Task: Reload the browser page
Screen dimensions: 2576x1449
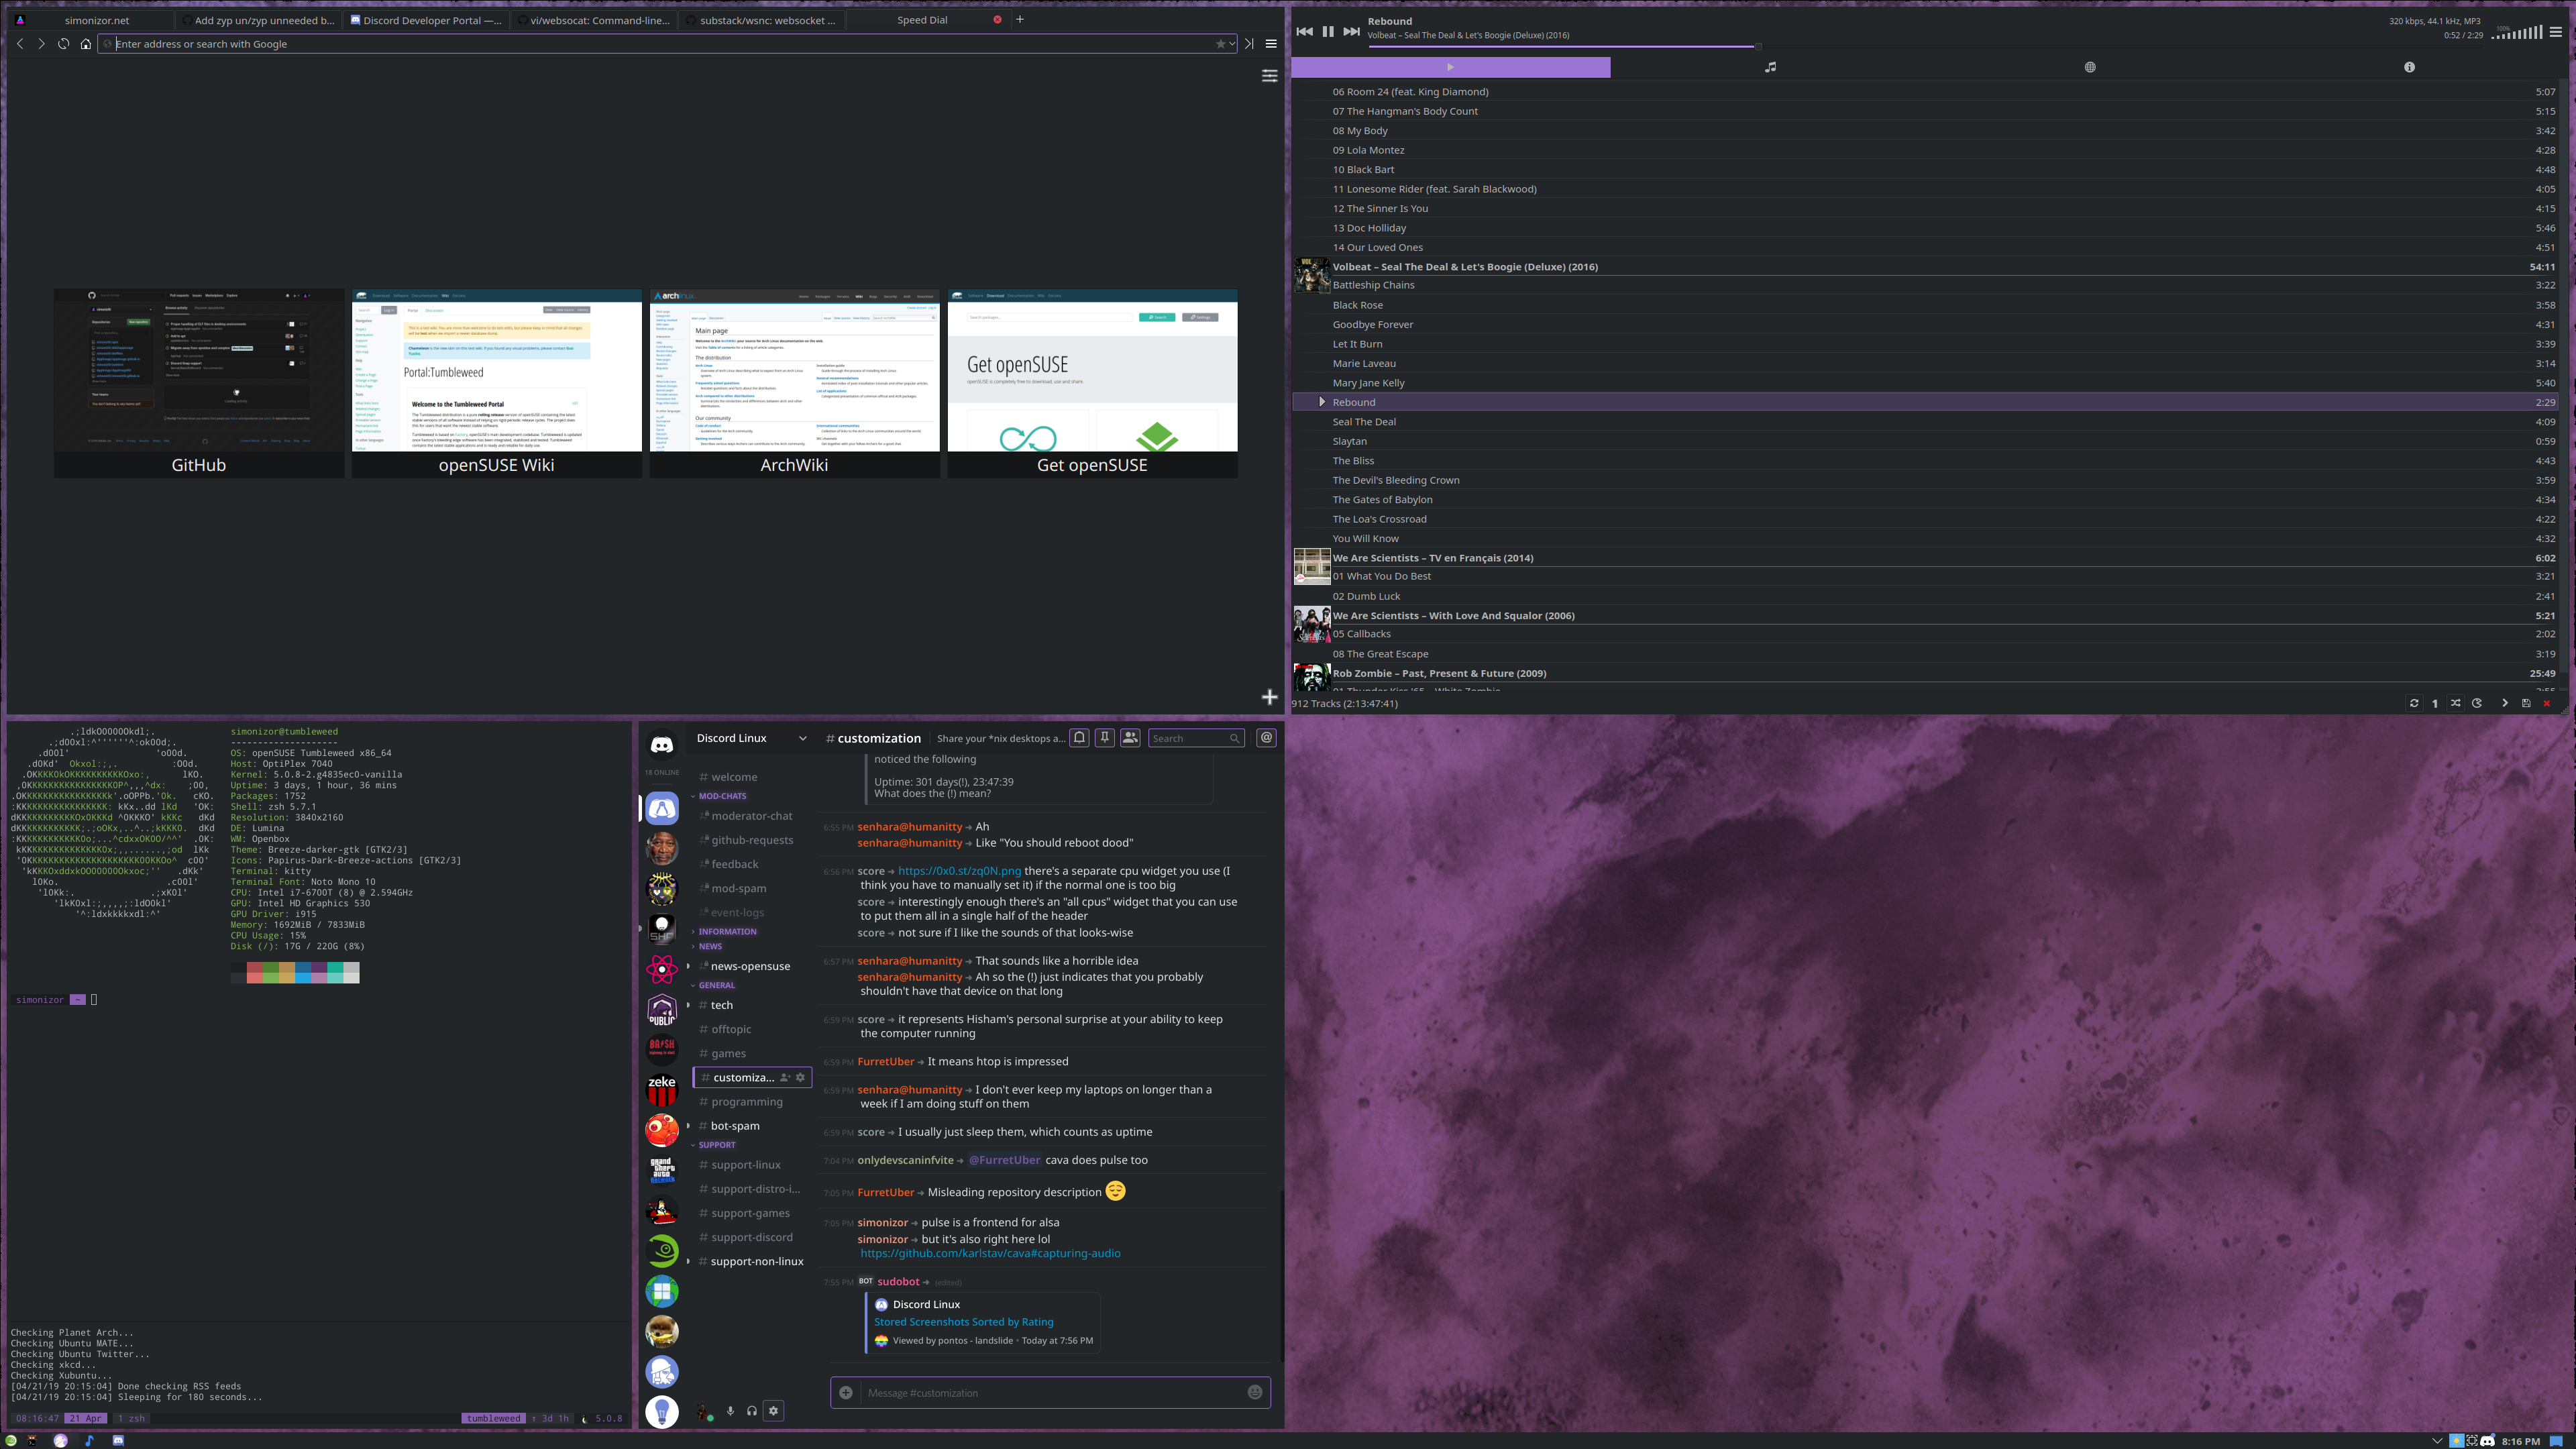Action: coord(63,44)
